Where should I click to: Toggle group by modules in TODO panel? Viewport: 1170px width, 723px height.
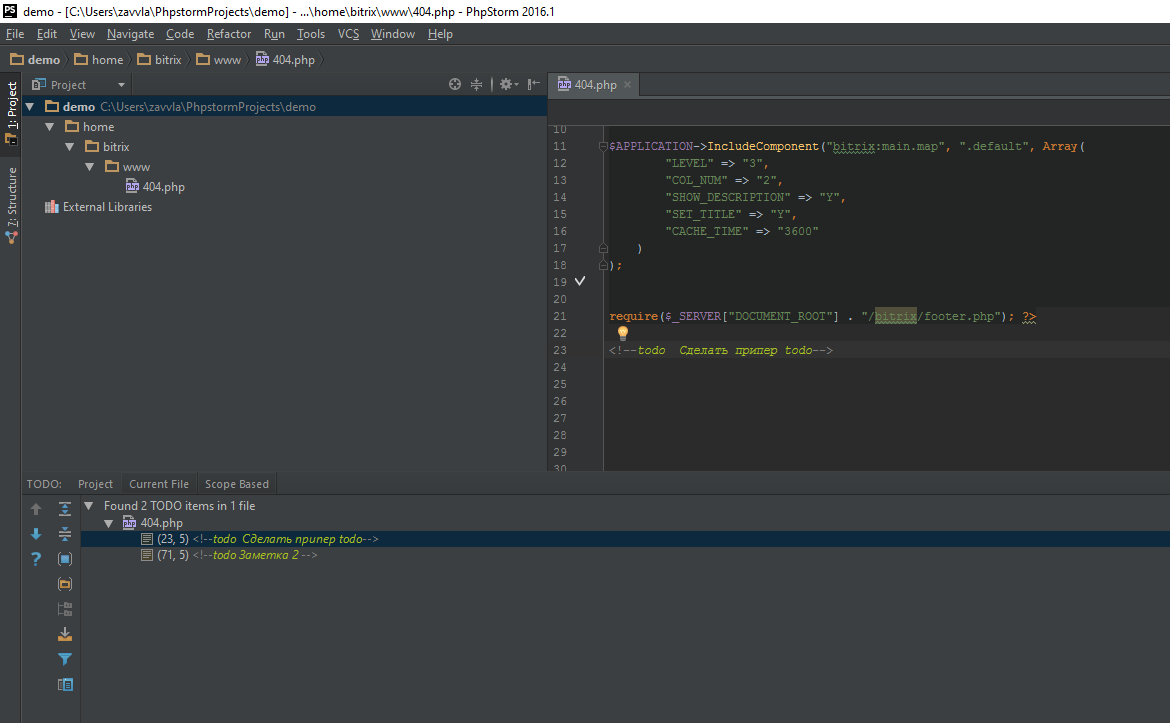65,559
